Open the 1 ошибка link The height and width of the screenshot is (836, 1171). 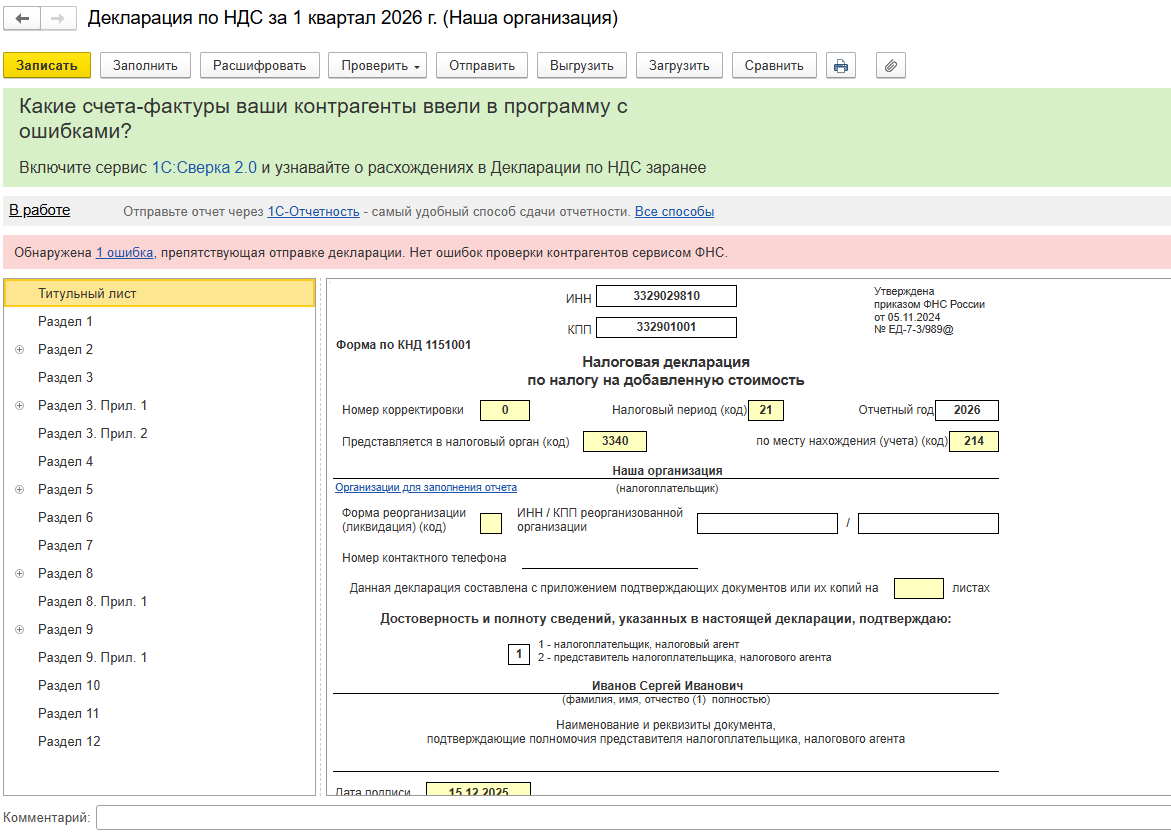click(125, 253)
